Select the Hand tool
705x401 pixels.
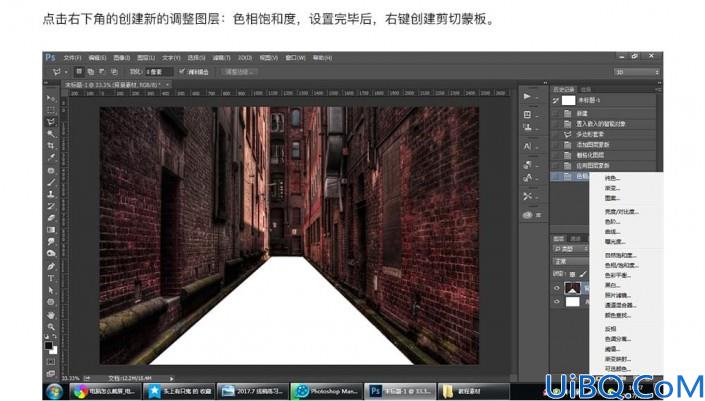click(x=51, y=315)
